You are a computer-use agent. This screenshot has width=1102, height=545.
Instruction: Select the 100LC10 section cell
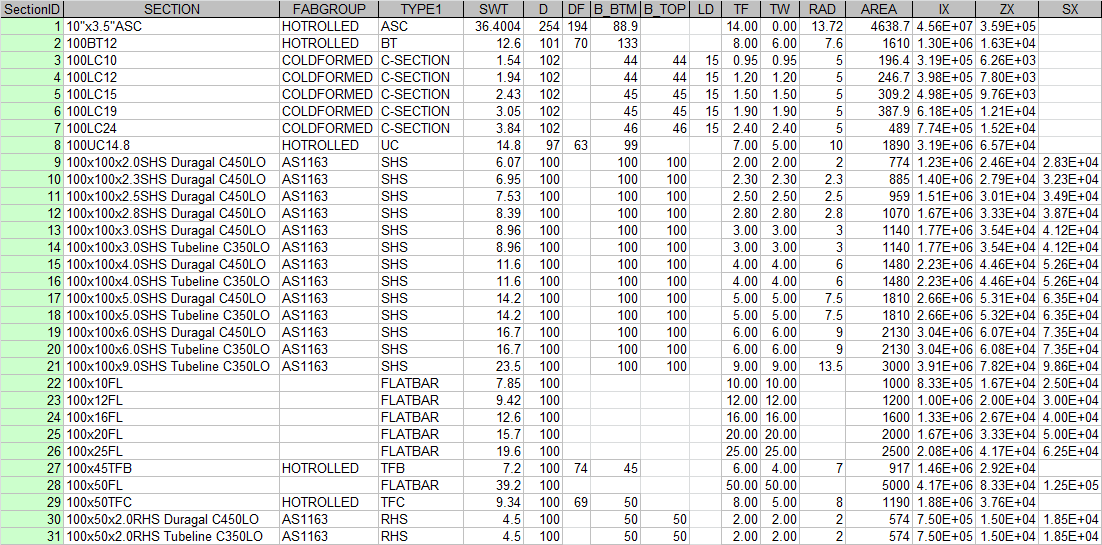pyautogui.click(x=171, y=60)
